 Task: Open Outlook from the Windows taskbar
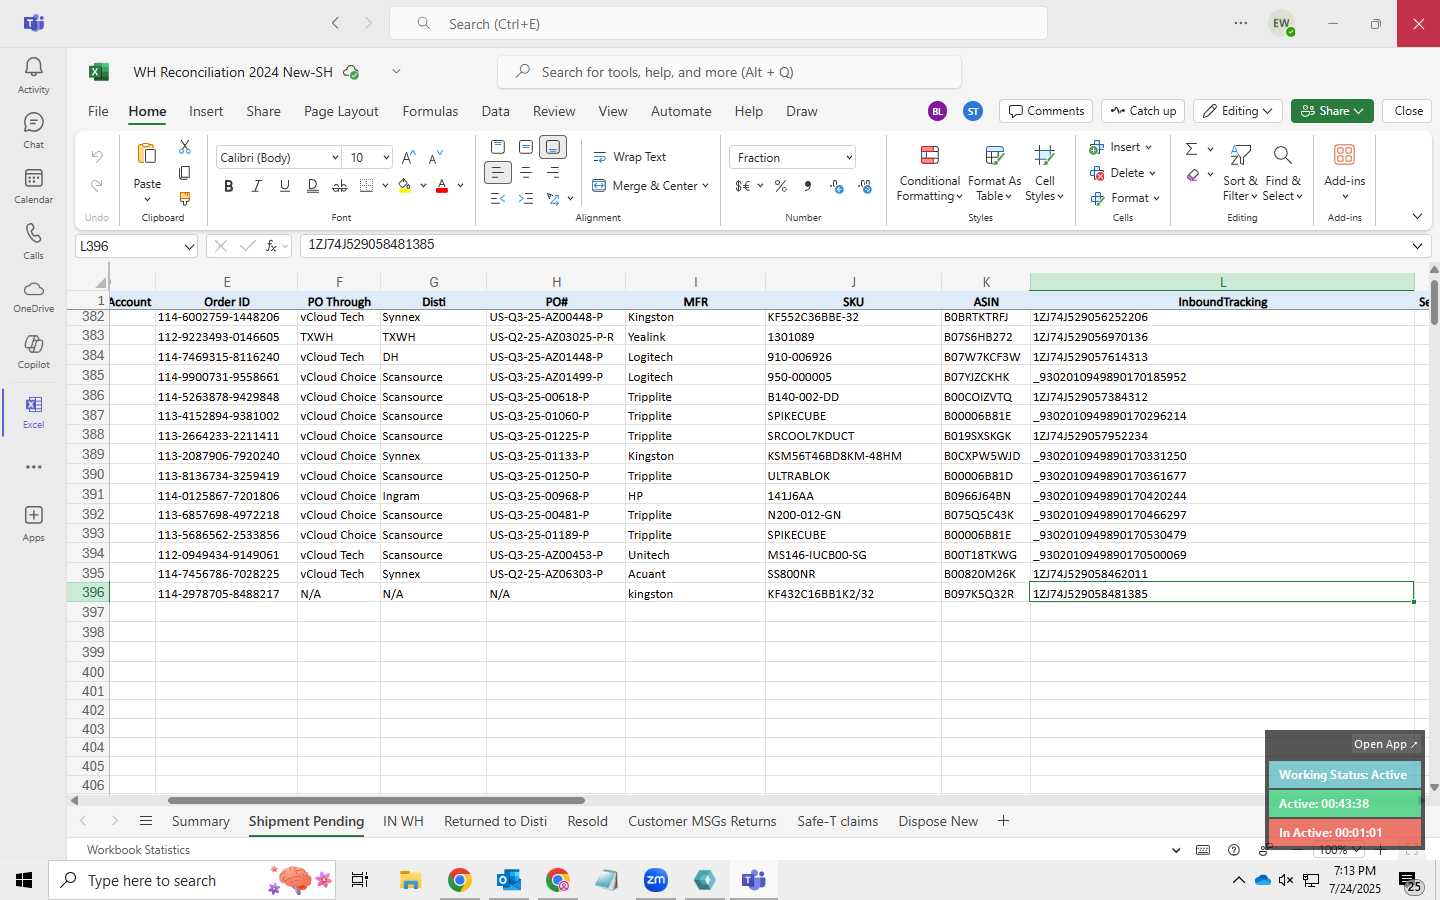[508, 880]
